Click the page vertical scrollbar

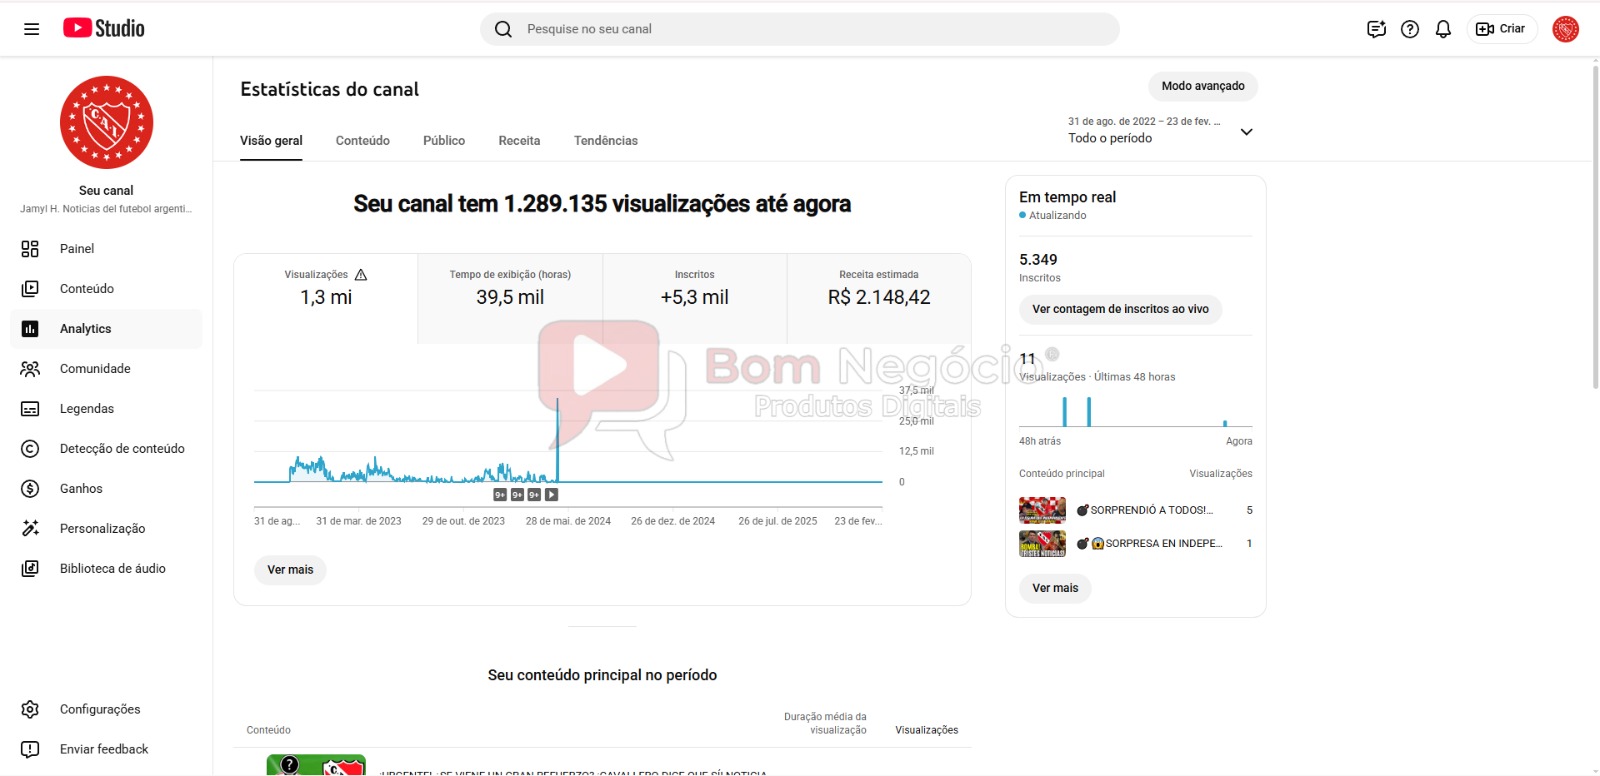(x=1595, y=225)
